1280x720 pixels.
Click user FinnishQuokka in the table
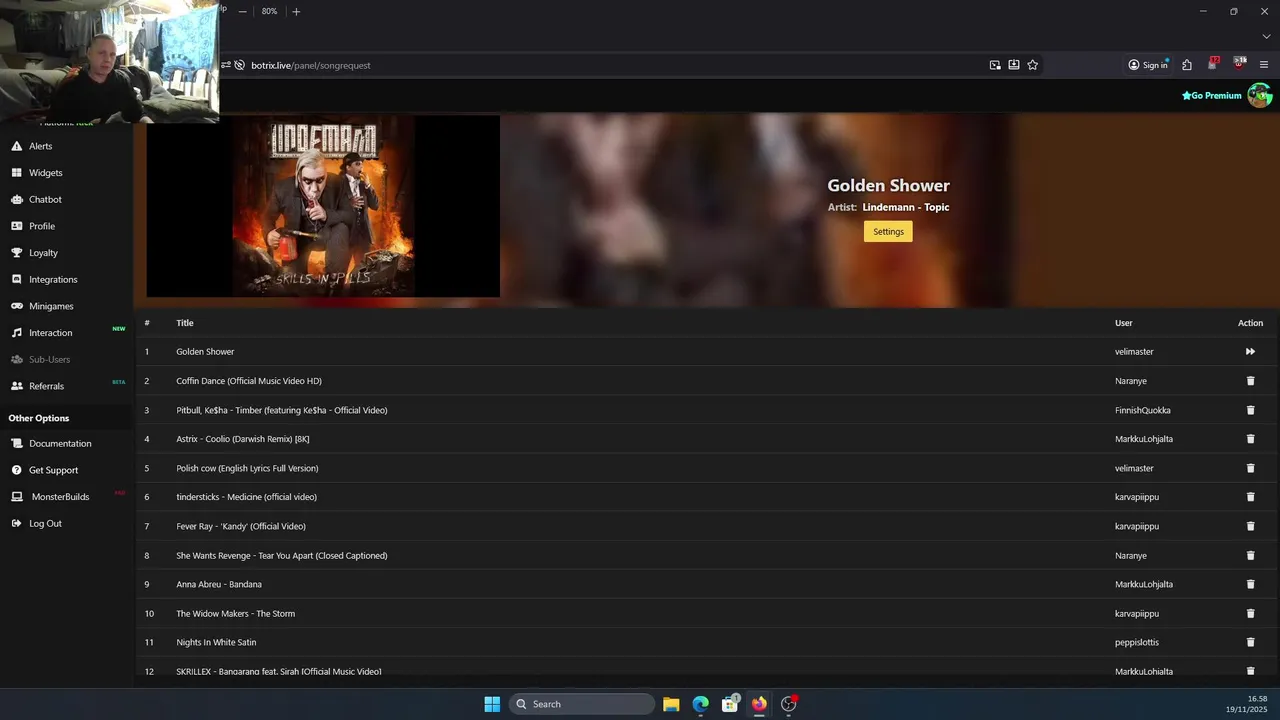tap(1143, 410)
